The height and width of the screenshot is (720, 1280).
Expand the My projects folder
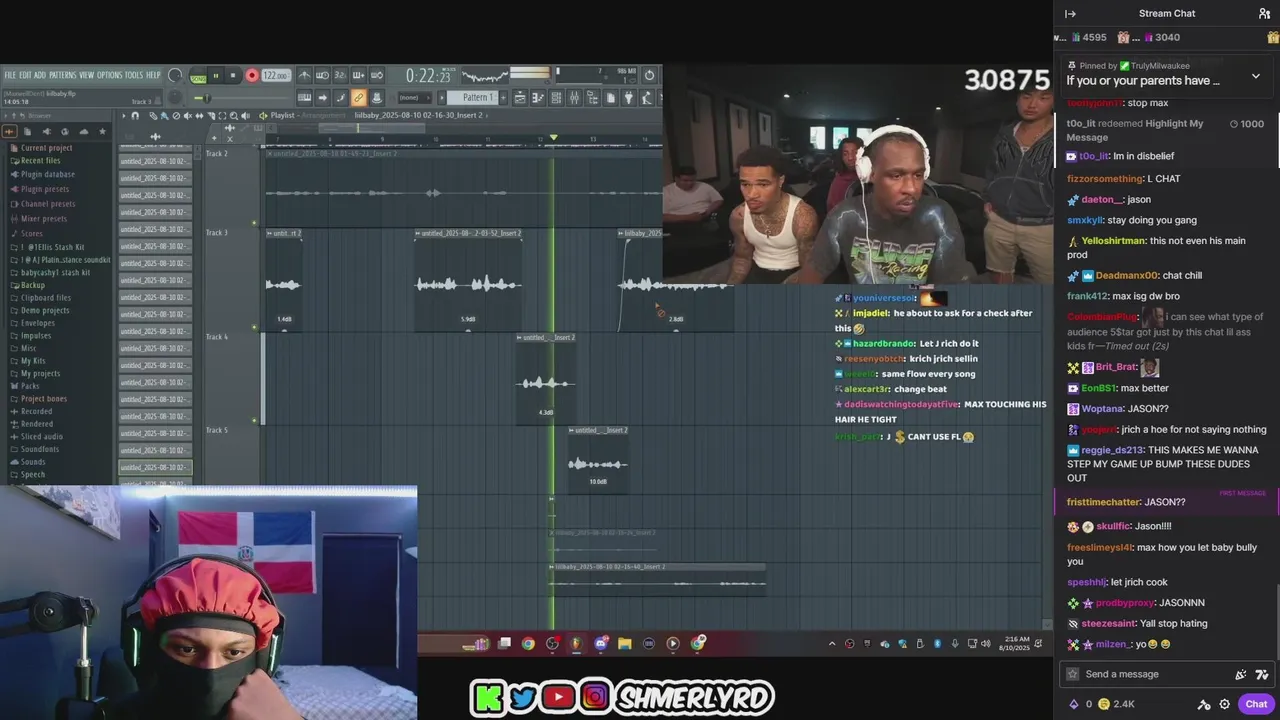point(40,373)
